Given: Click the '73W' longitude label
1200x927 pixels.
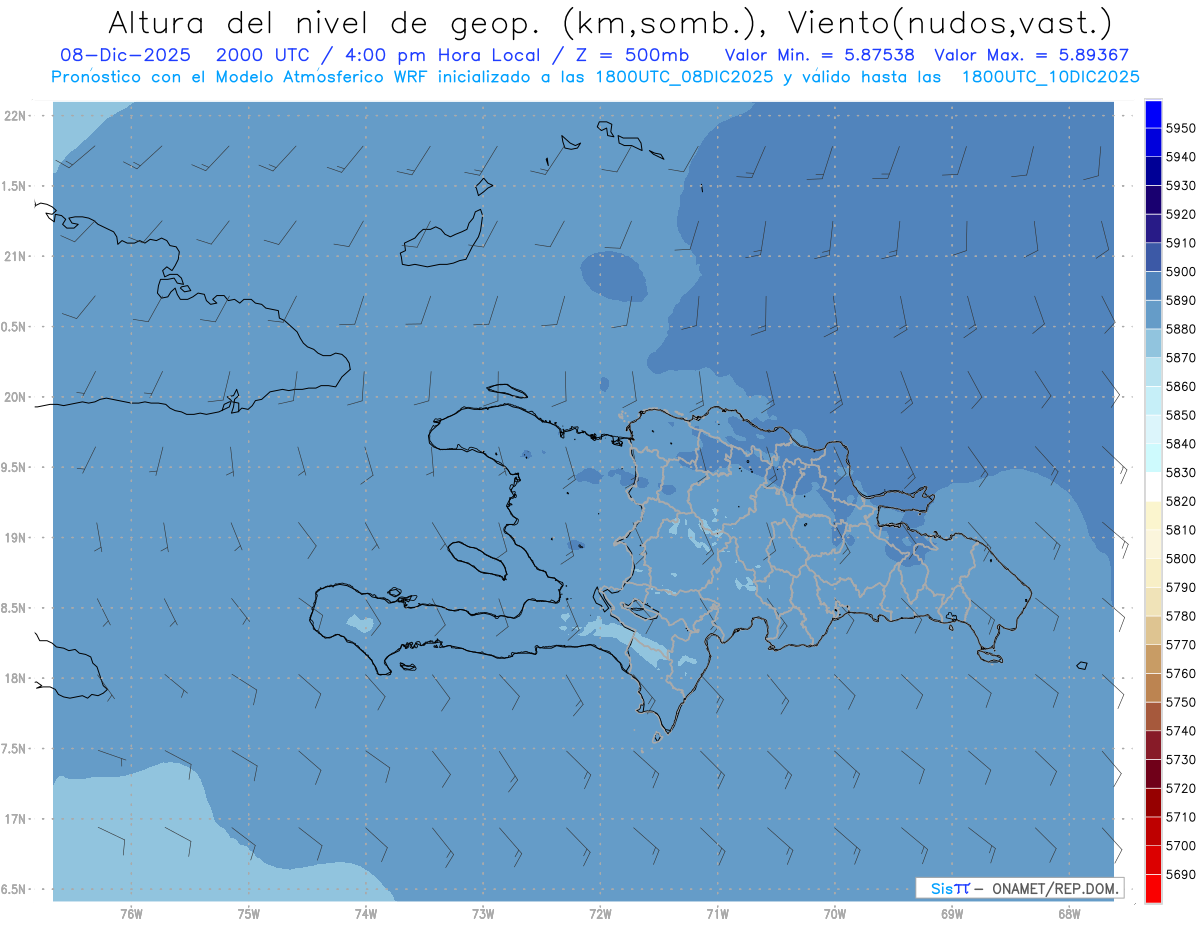Looking at the screenshot, I should point(483,914).
